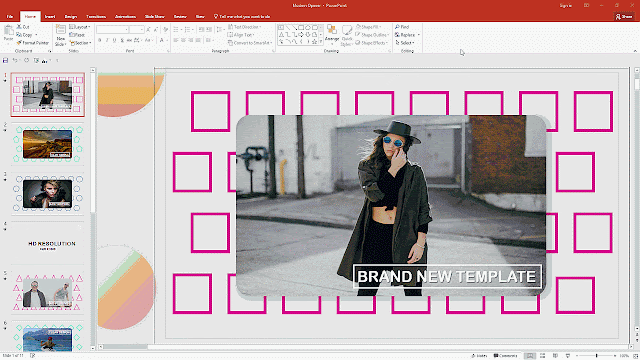Click Convert to SmartArt
640x360 pixels.
(x=249, y=42)
